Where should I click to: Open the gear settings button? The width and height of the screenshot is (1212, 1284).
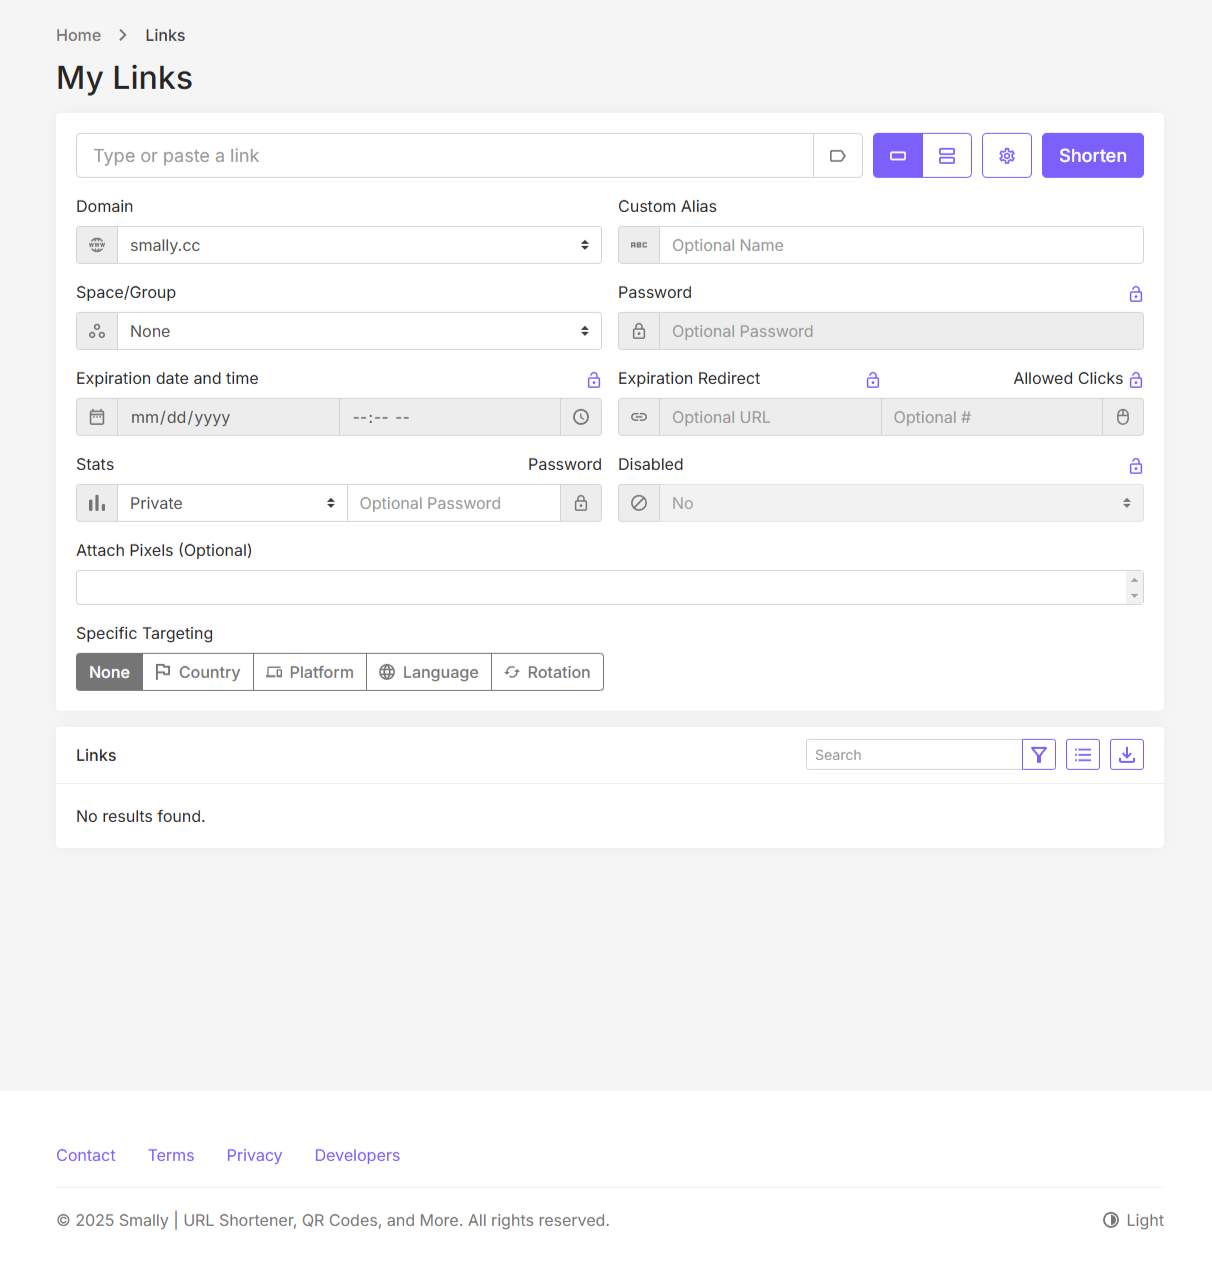click(1007, 156)
